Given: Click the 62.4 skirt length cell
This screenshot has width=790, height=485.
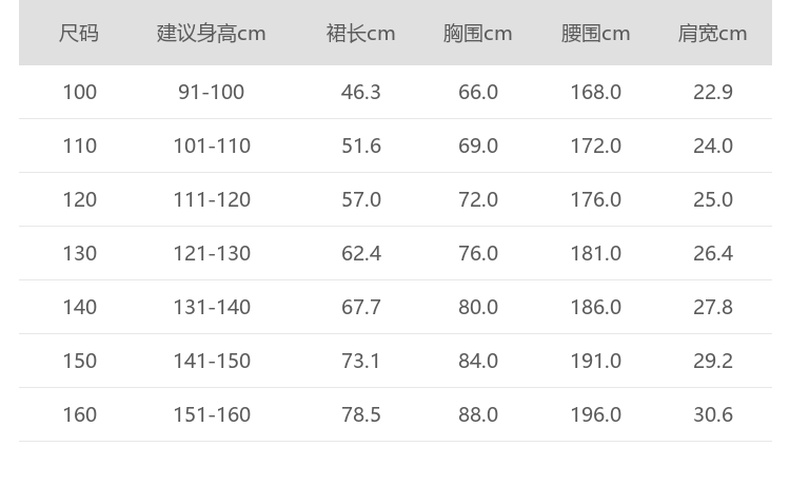Looking at the screenshot, I should tap(361, 254).
